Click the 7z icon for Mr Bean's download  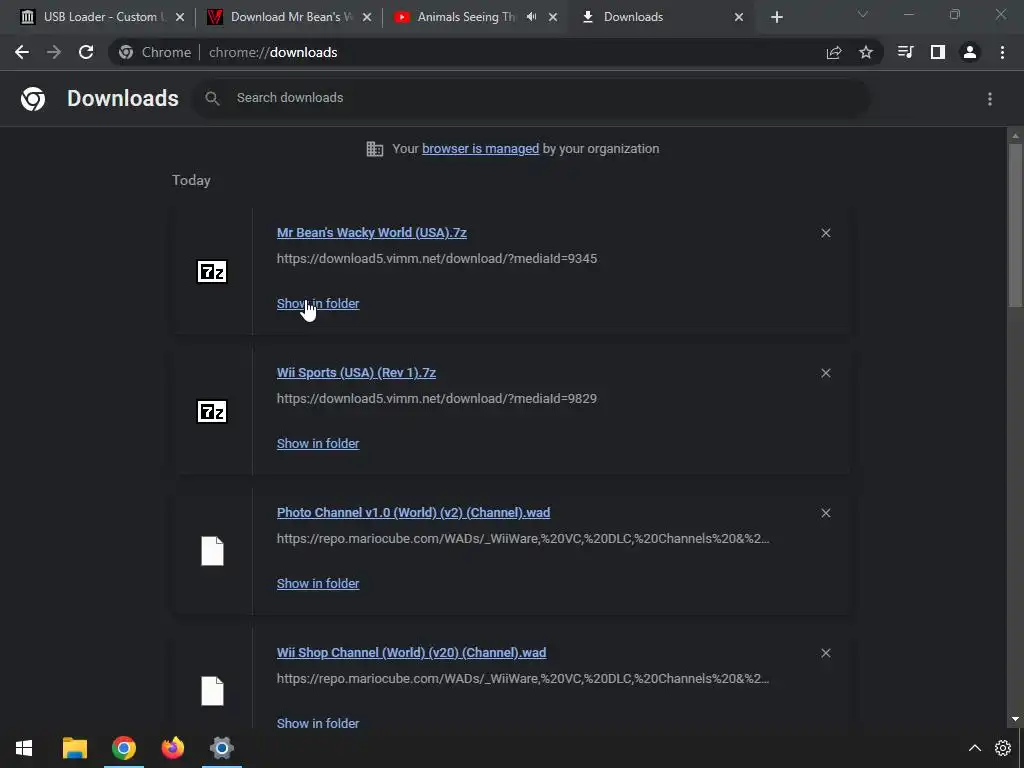[212, 272]
